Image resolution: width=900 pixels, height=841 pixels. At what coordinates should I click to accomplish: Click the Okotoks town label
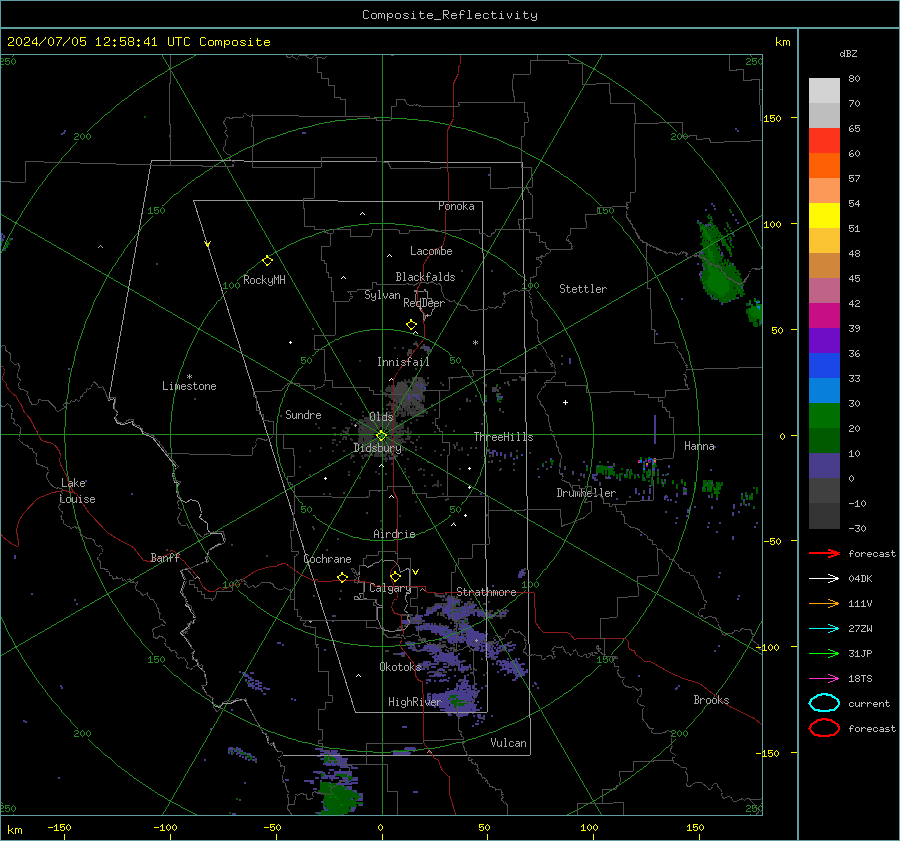point(400,666)
